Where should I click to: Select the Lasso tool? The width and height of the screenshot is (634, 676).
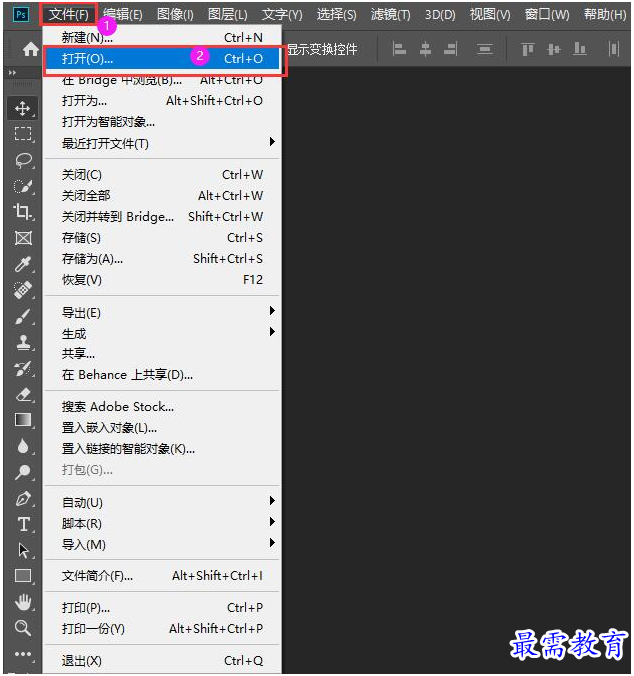[23, 160]
